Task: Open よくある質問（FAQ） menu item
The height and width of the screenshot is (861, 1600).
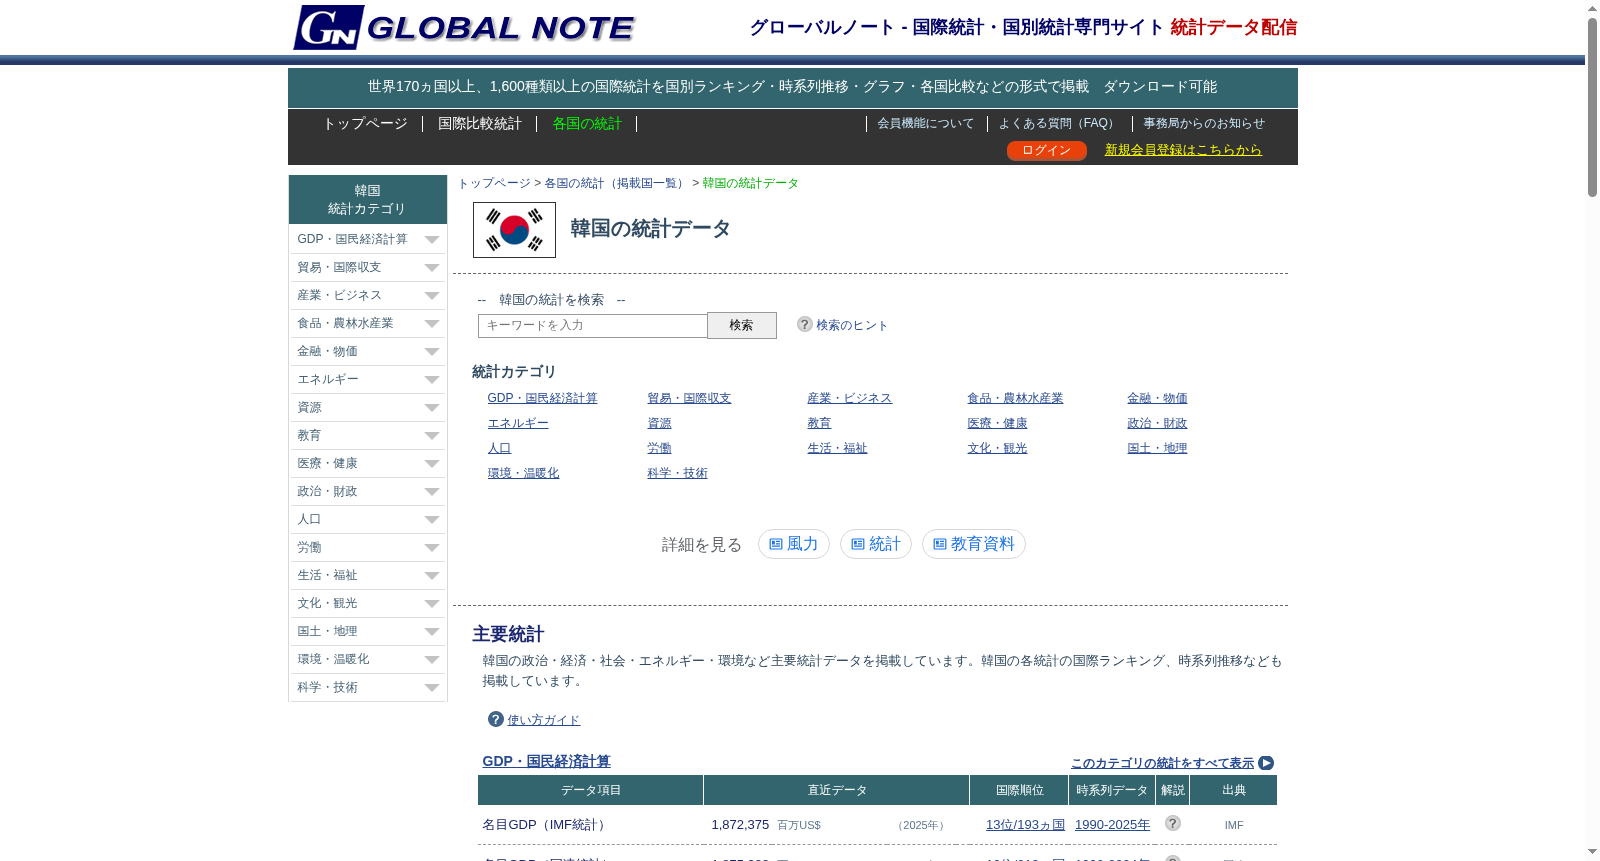Action: (1059, 123)
